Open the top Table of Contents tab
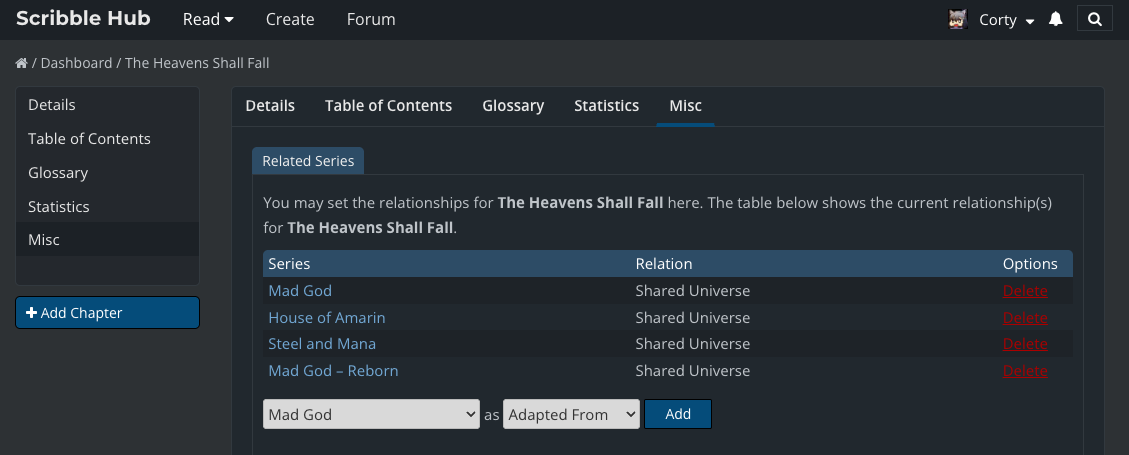This screenshot has height=455, width=1129. [x=388, y=105]
